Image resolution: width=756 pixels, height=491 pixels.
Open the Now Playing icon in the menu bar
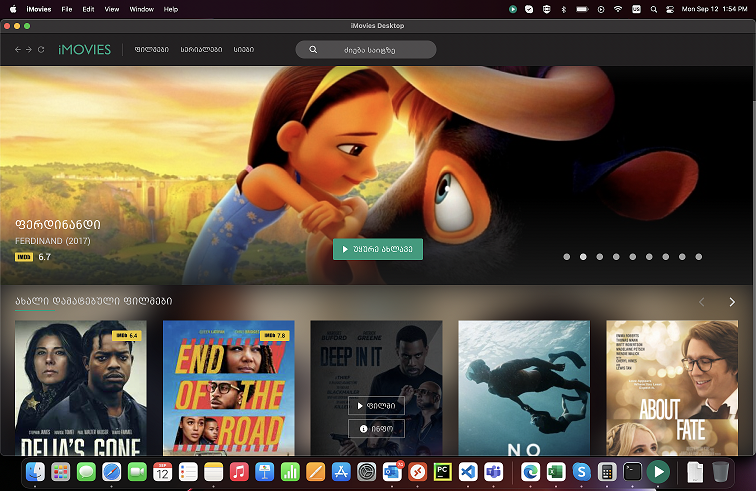click(601, 9)
